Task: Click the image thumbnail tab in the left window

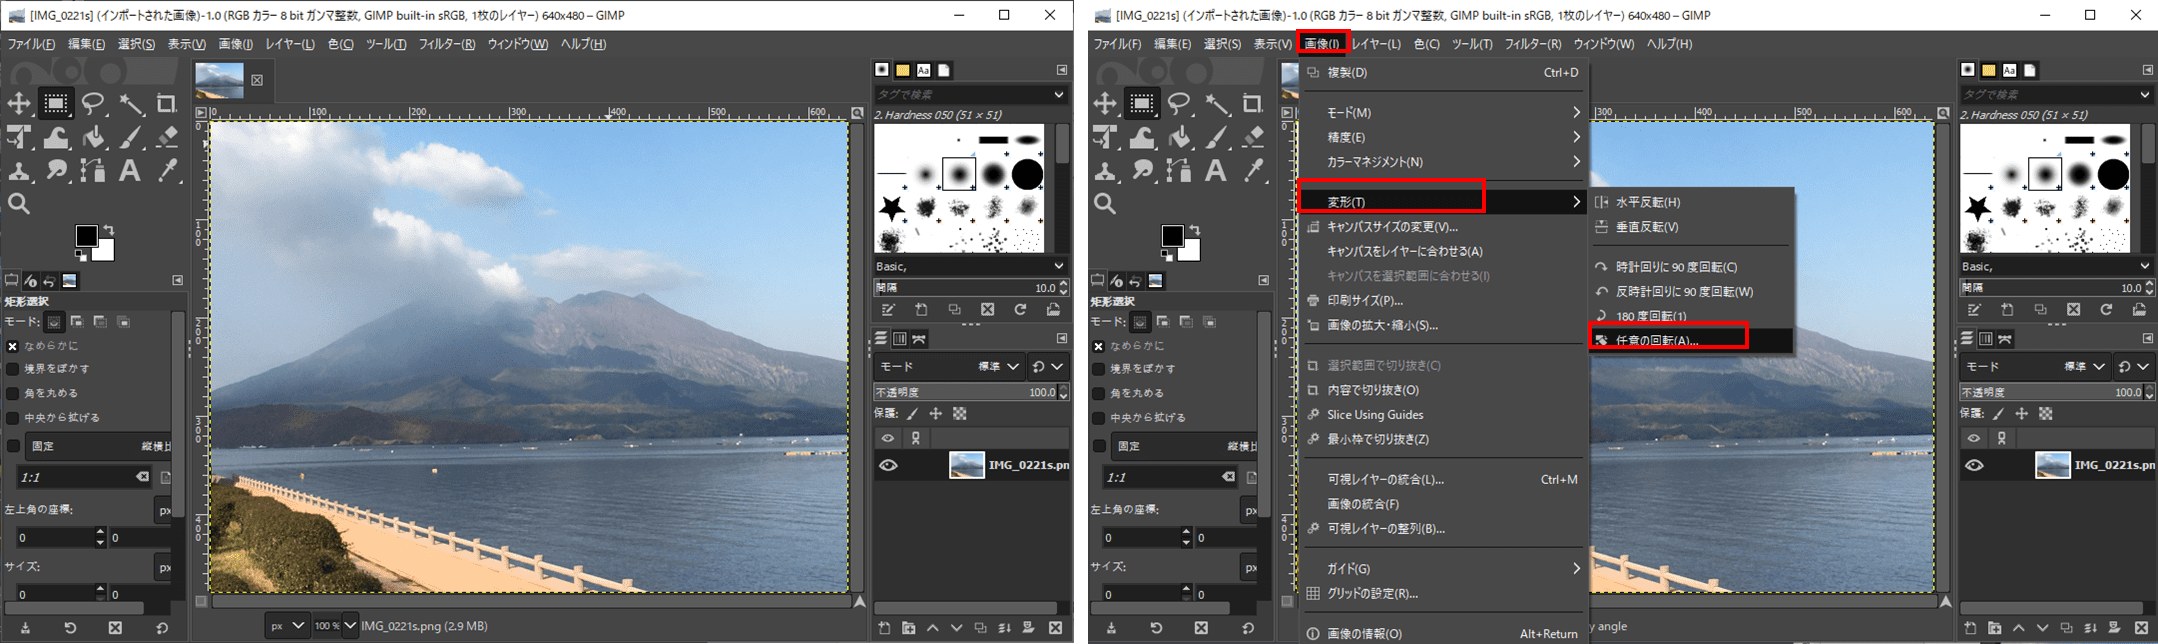Action: (220, 80)
